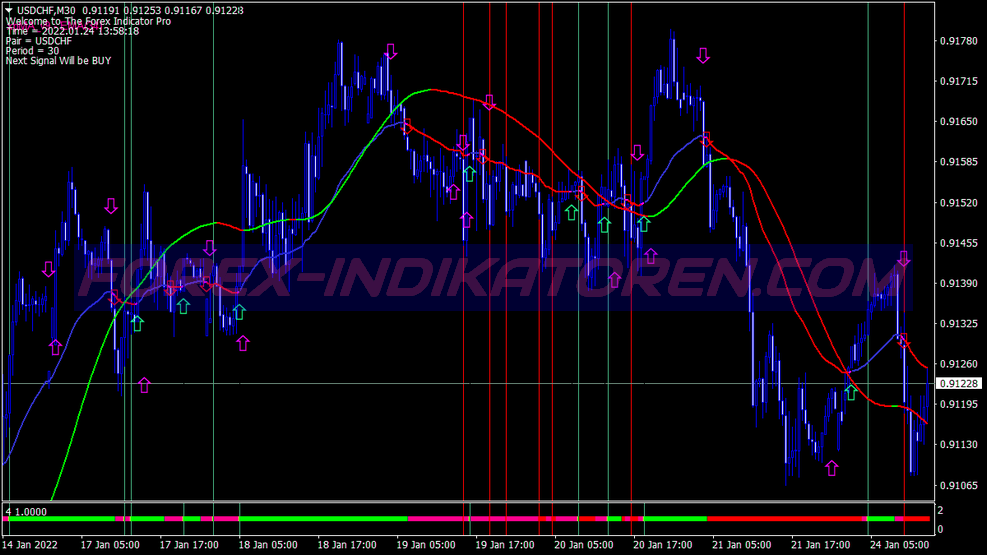
Task: Click the leftmost magenta down arrow on chart
Action: [x=48, y=269]
